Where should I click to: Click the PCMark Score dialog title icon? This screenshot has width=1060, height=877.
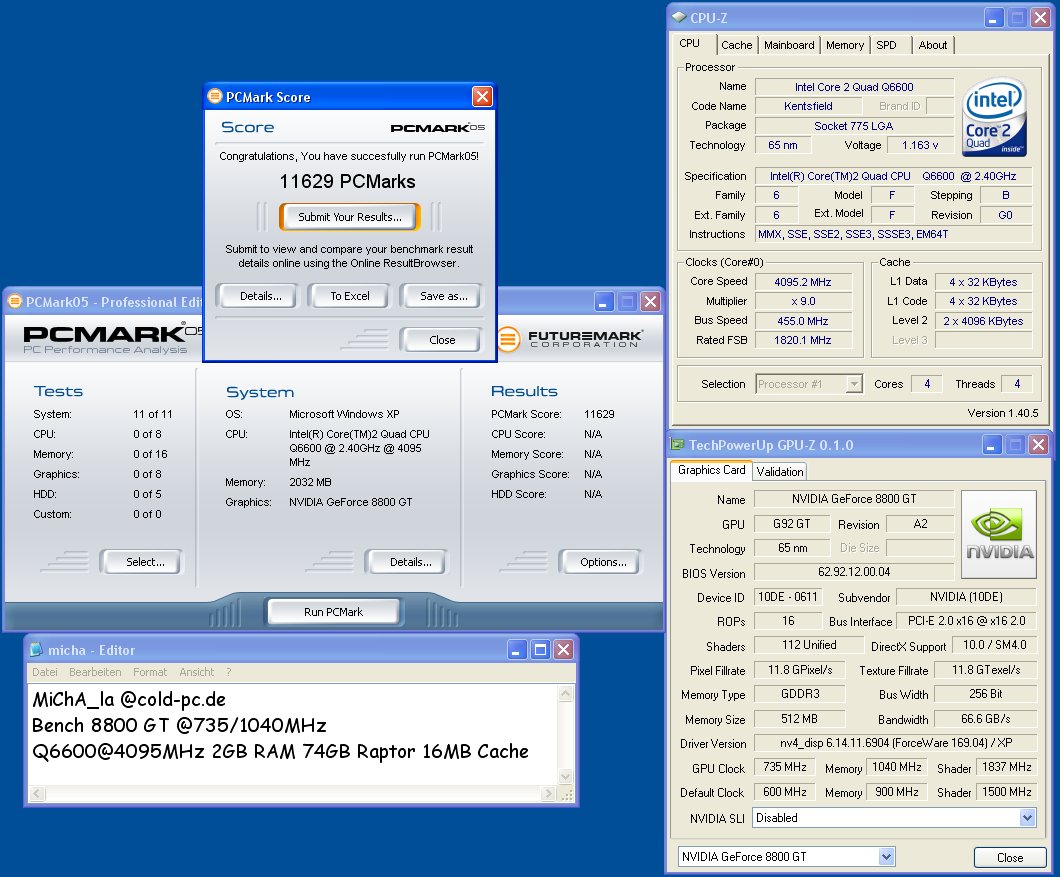(x=214, y=96)
